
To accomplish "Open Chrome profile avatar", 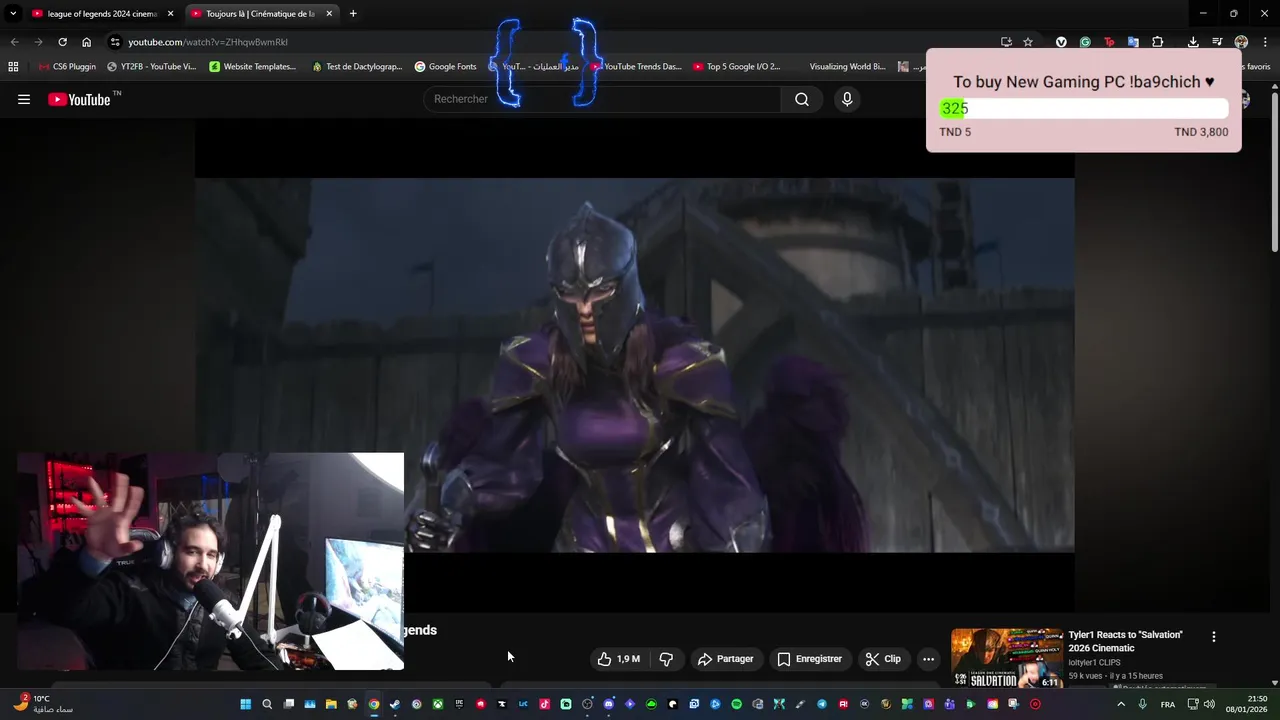I will [x=1241, y=42].
